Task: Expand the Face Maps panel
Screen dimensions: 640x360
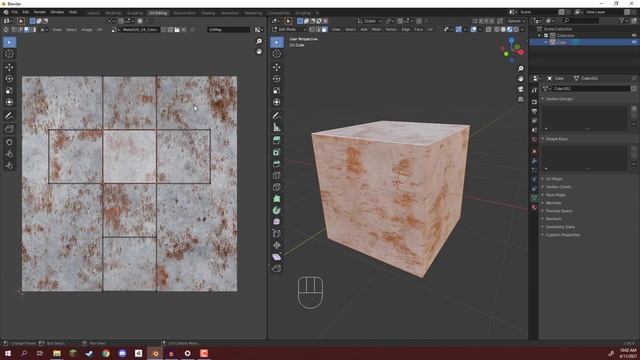Action: (556, 195)
